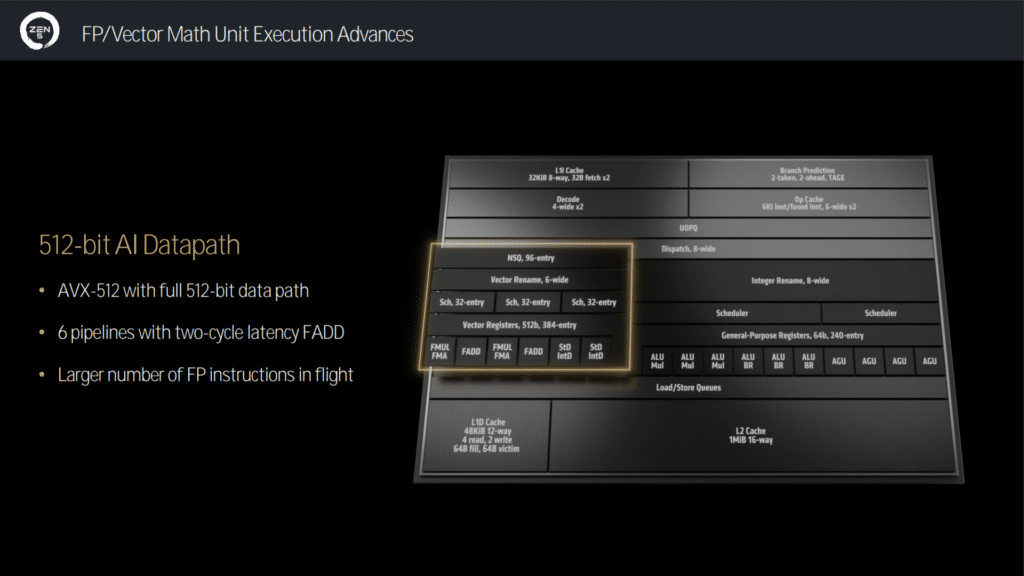1024x576 pixels.
Task: Click the Zen 5 logo
Action: pos(39,31)
